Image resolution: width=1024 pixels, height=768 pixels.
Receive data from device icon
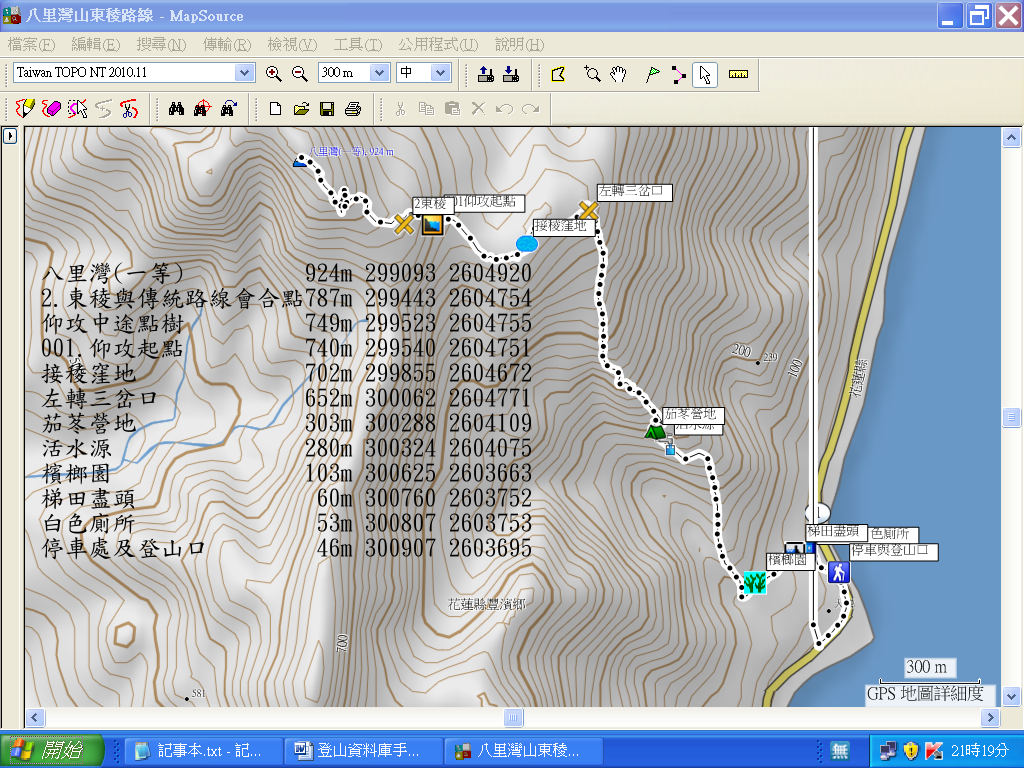[511, 74]
